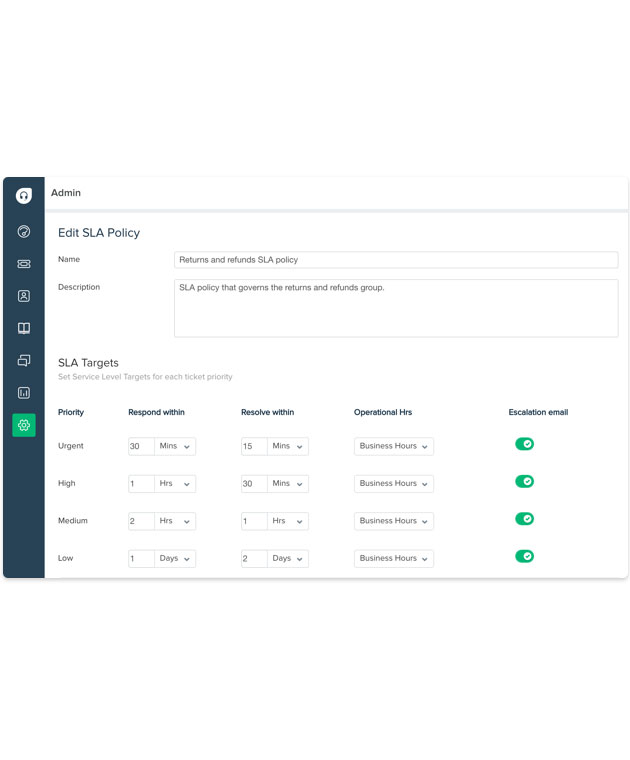Screen dimensions: 630x760
Task: Click Low resolve-within value field 2
Action: click(x=254, y=558)
